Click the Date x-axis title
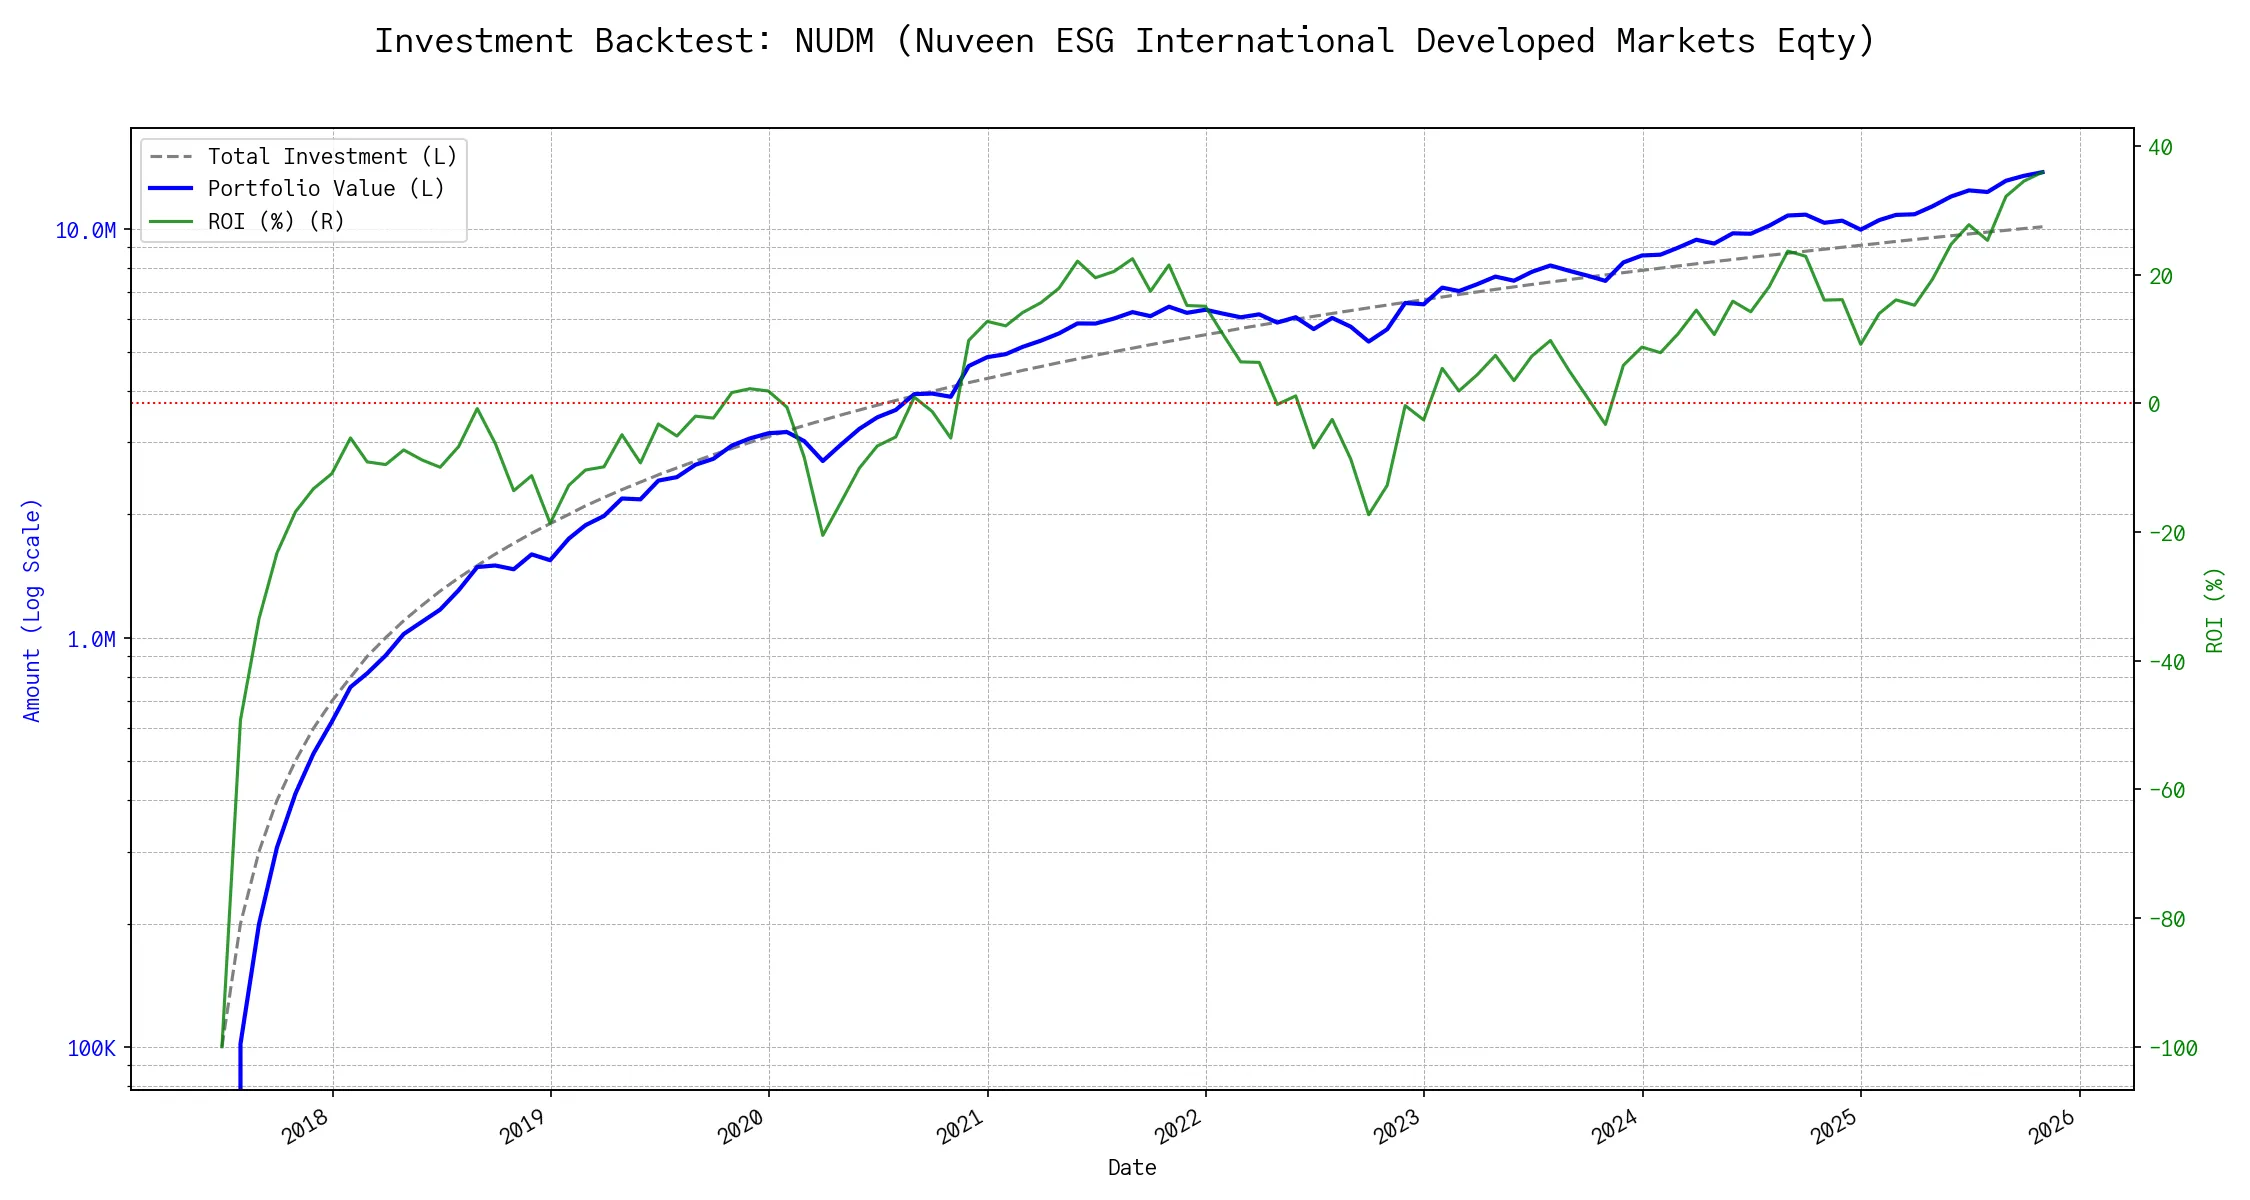 coord(1132,1167)
